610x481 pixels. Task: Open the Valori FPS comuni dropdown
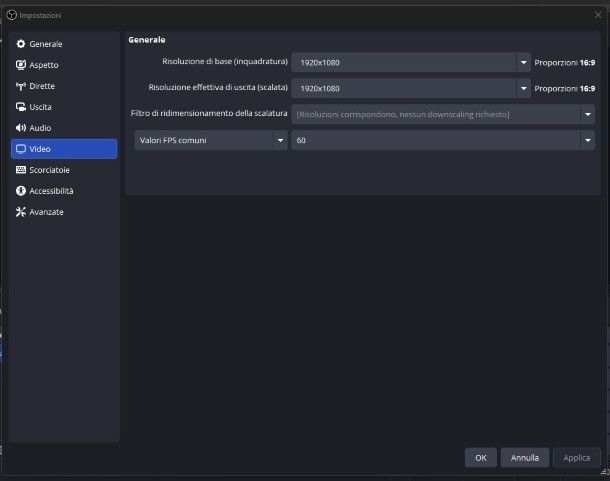pyautogui.click(x=211, y=140)
